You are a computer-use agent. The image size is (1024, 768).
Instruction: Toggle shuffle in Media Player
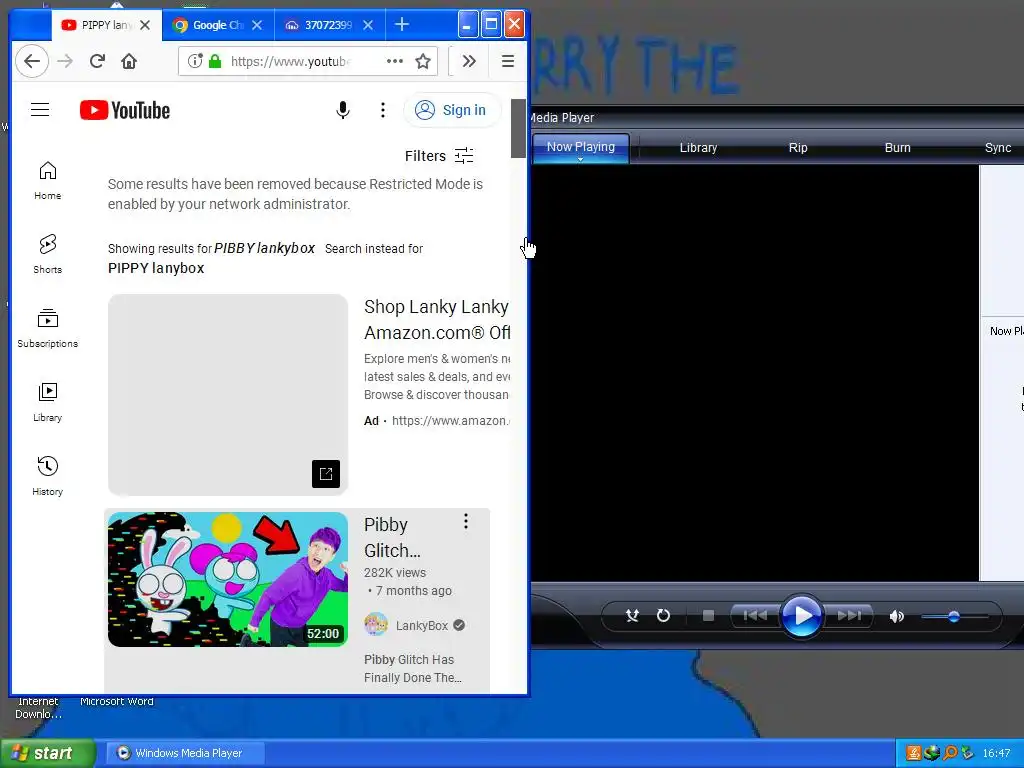(632, 615)
